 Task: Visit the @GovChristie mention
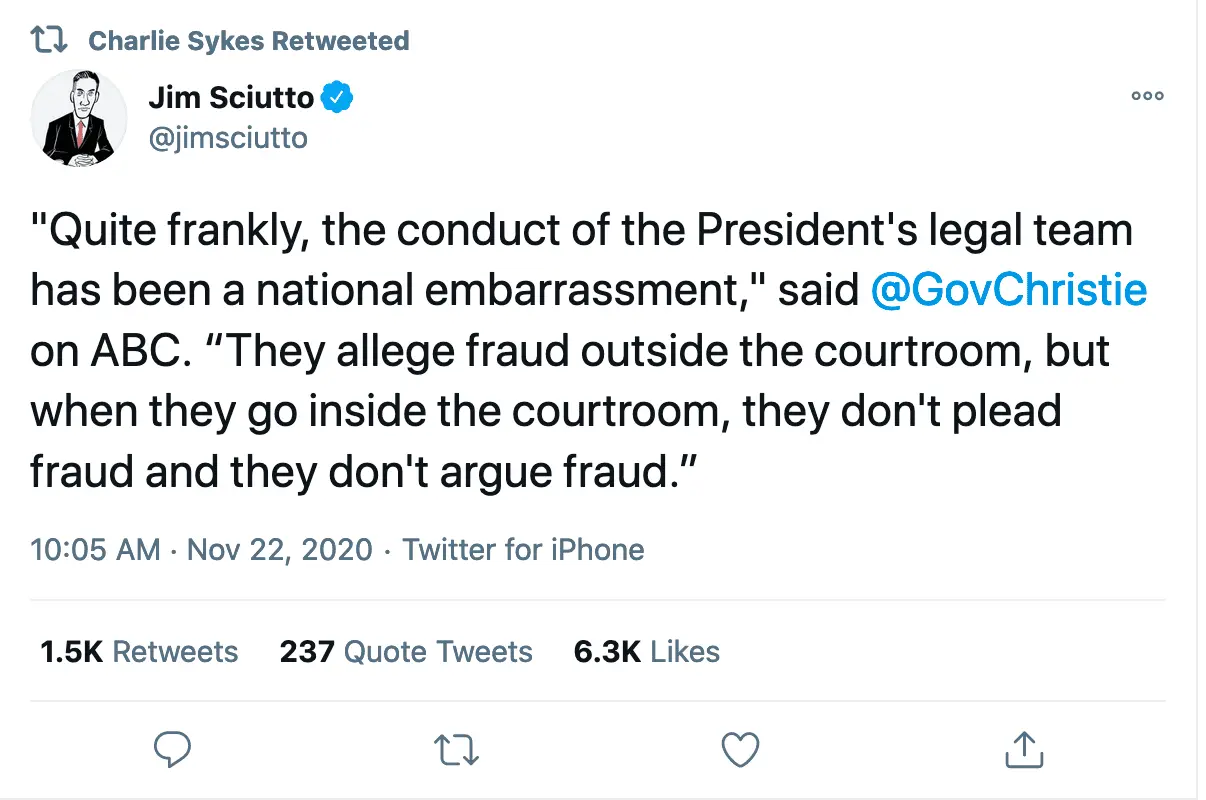point(1008,290)
